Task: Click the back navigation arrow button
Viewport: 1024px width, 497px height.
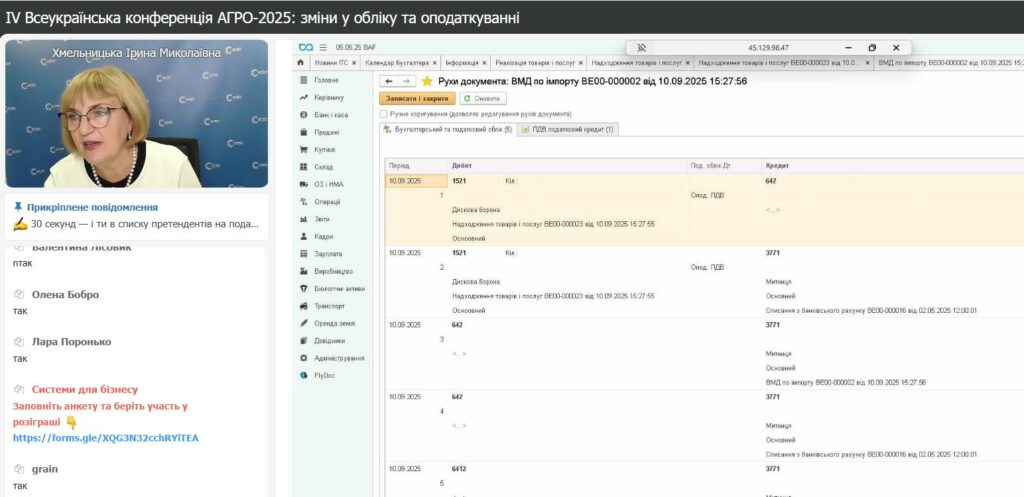Action: click(x=390, y=81)
